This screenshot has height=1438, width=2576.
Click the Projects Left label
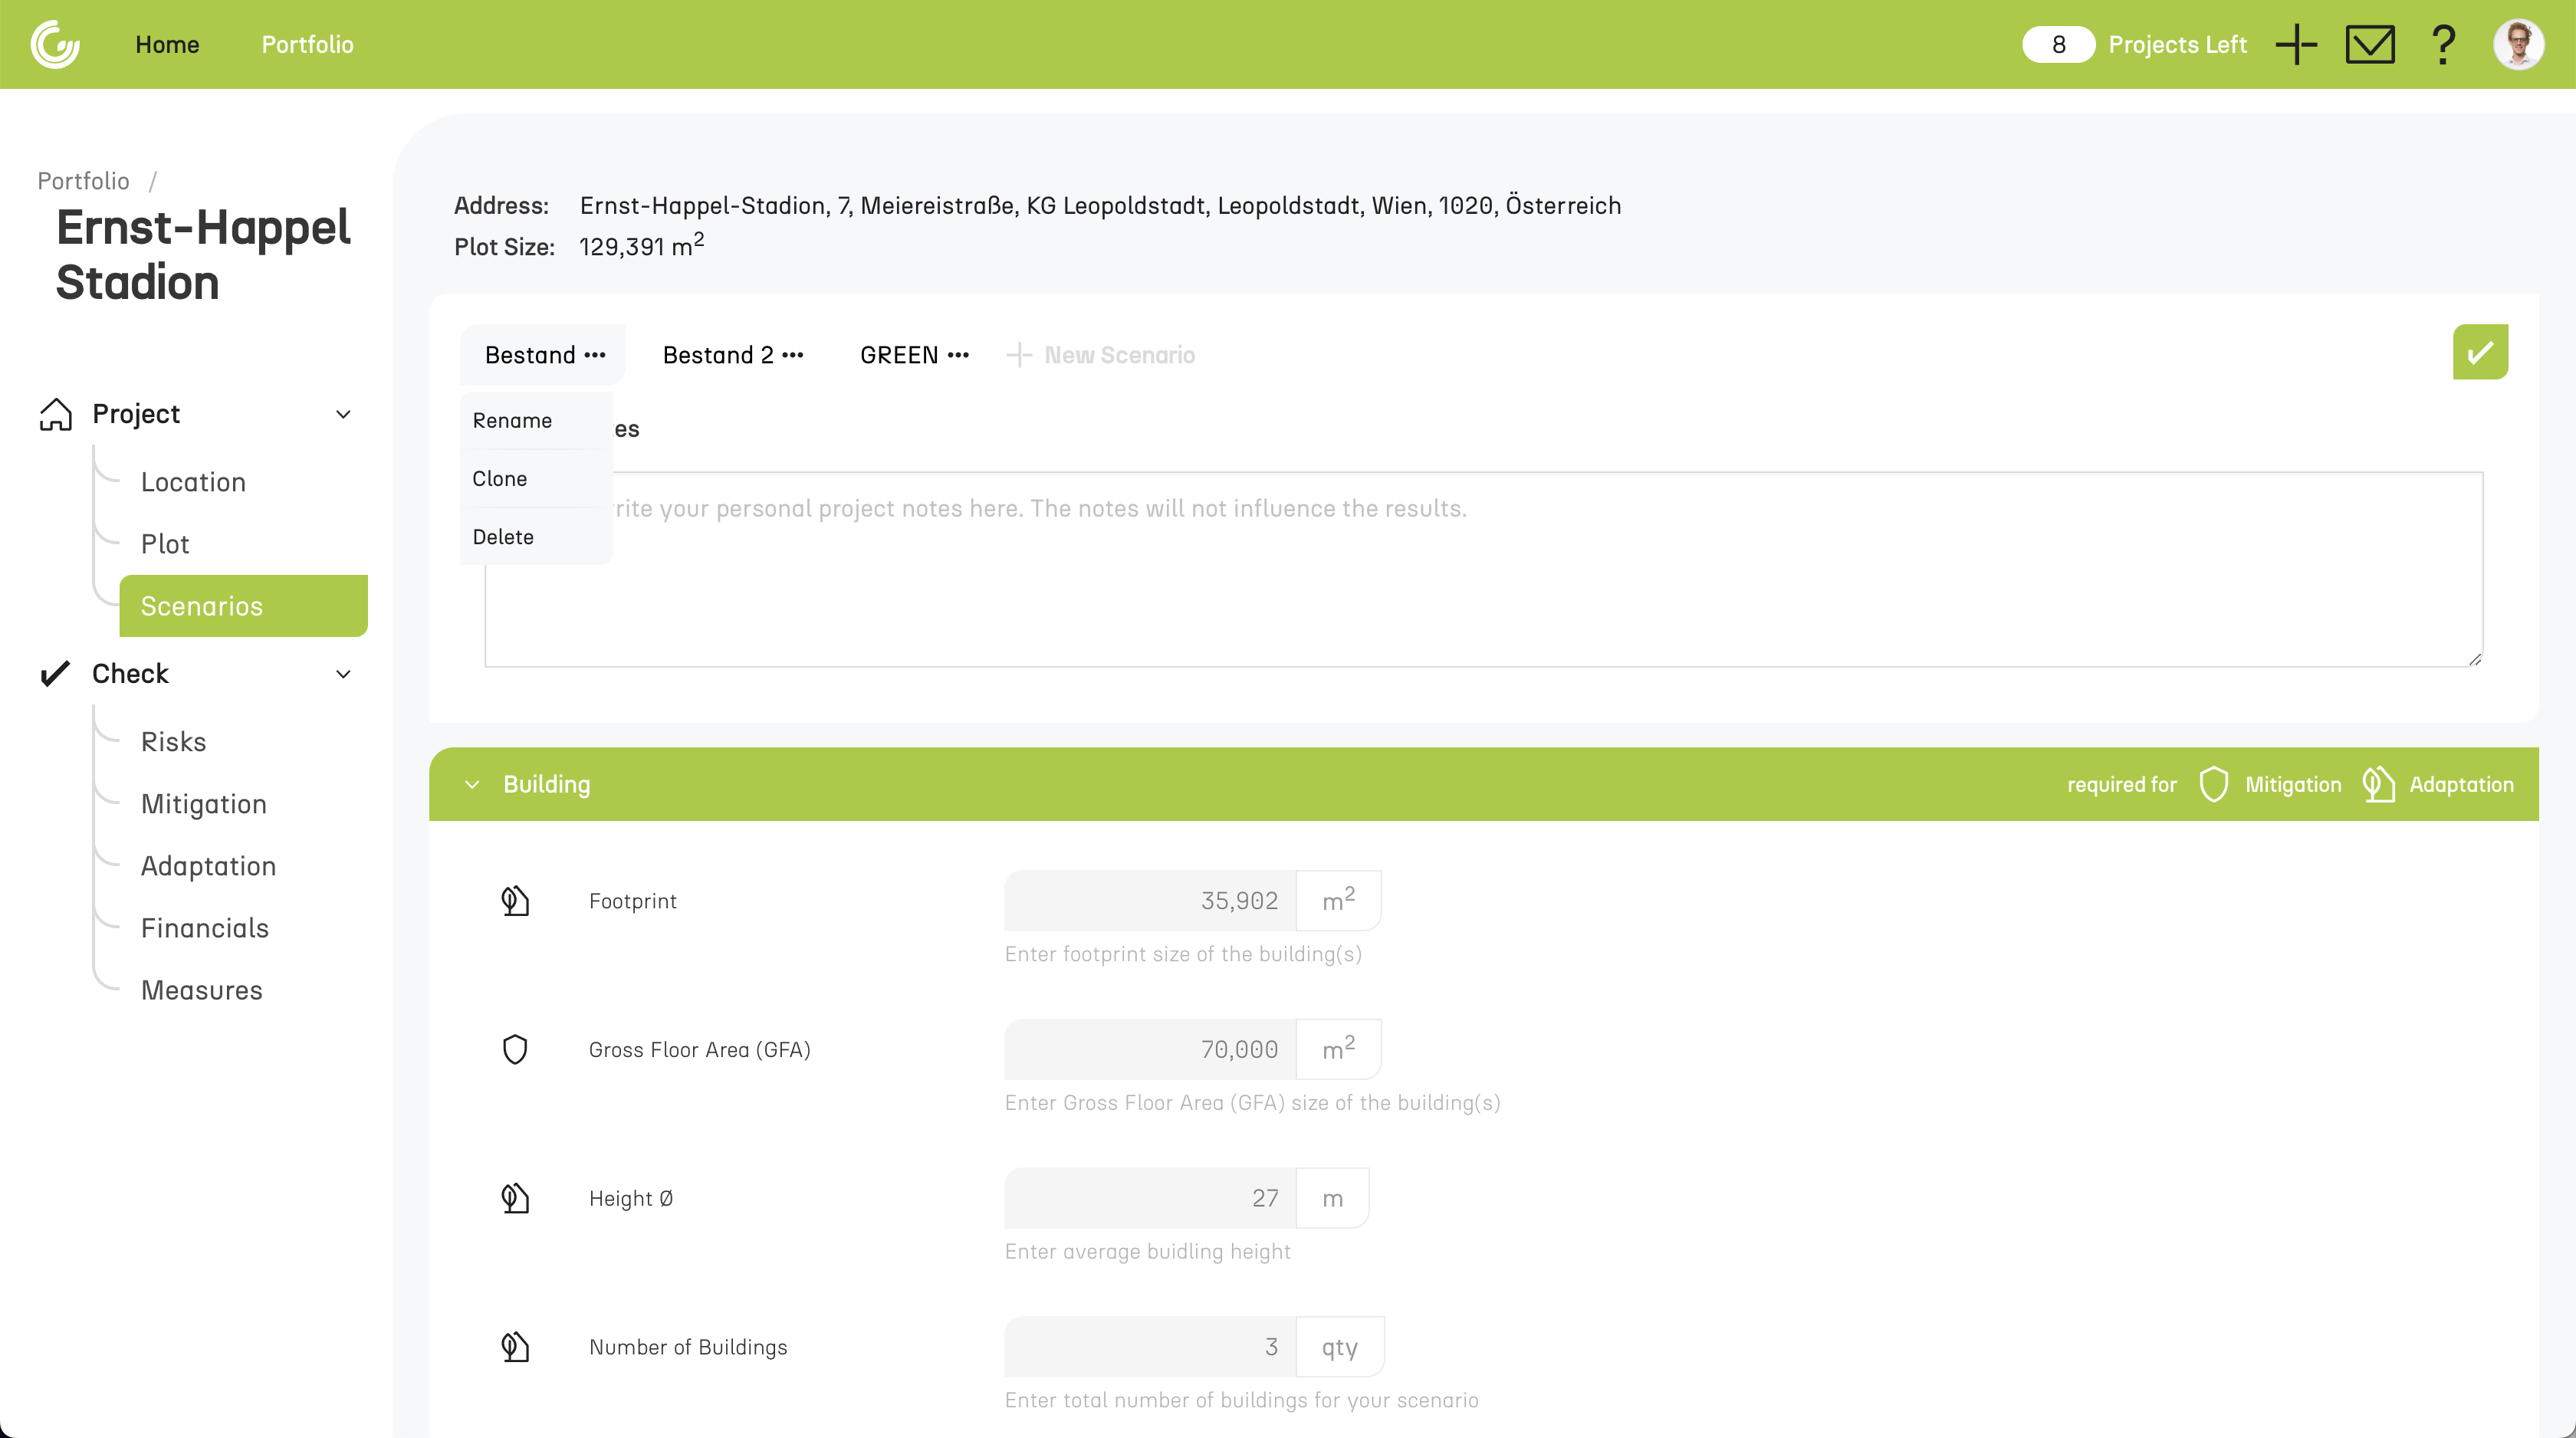2177,44
